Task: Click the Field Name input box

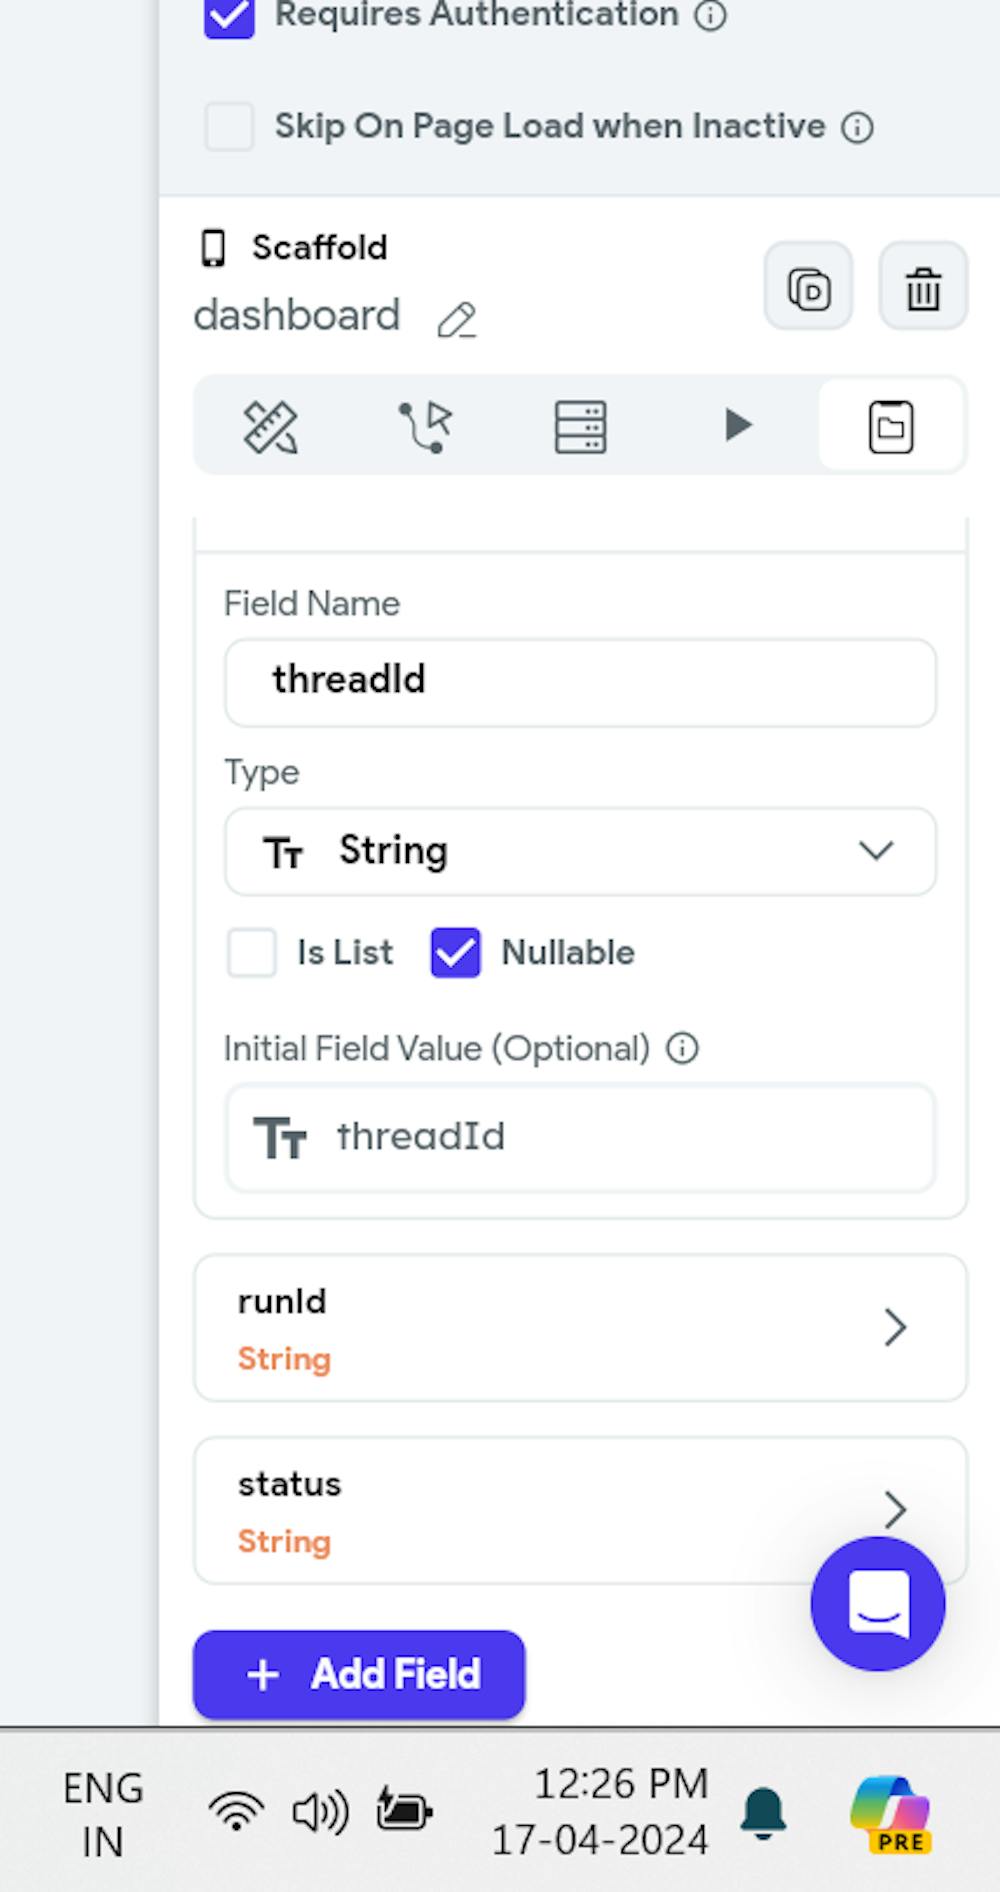Action: (580, 681)
